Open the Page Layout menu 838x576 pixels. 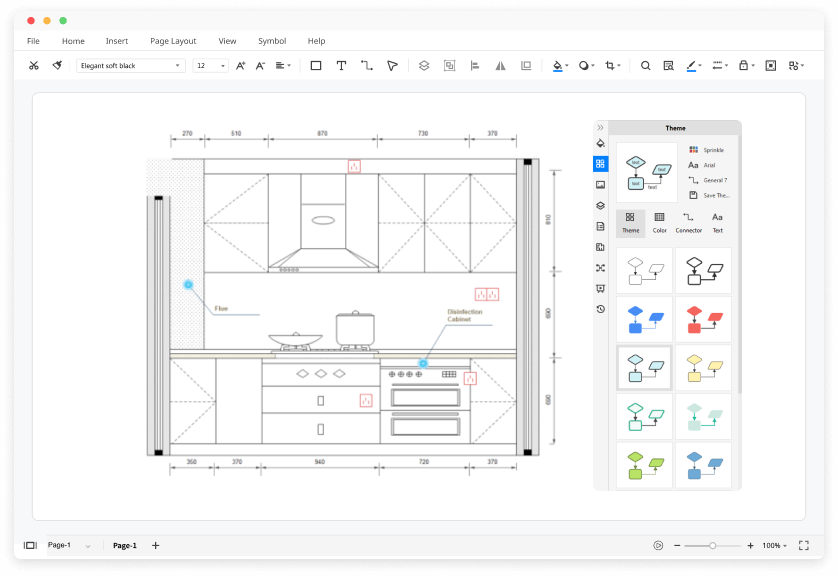173,41
